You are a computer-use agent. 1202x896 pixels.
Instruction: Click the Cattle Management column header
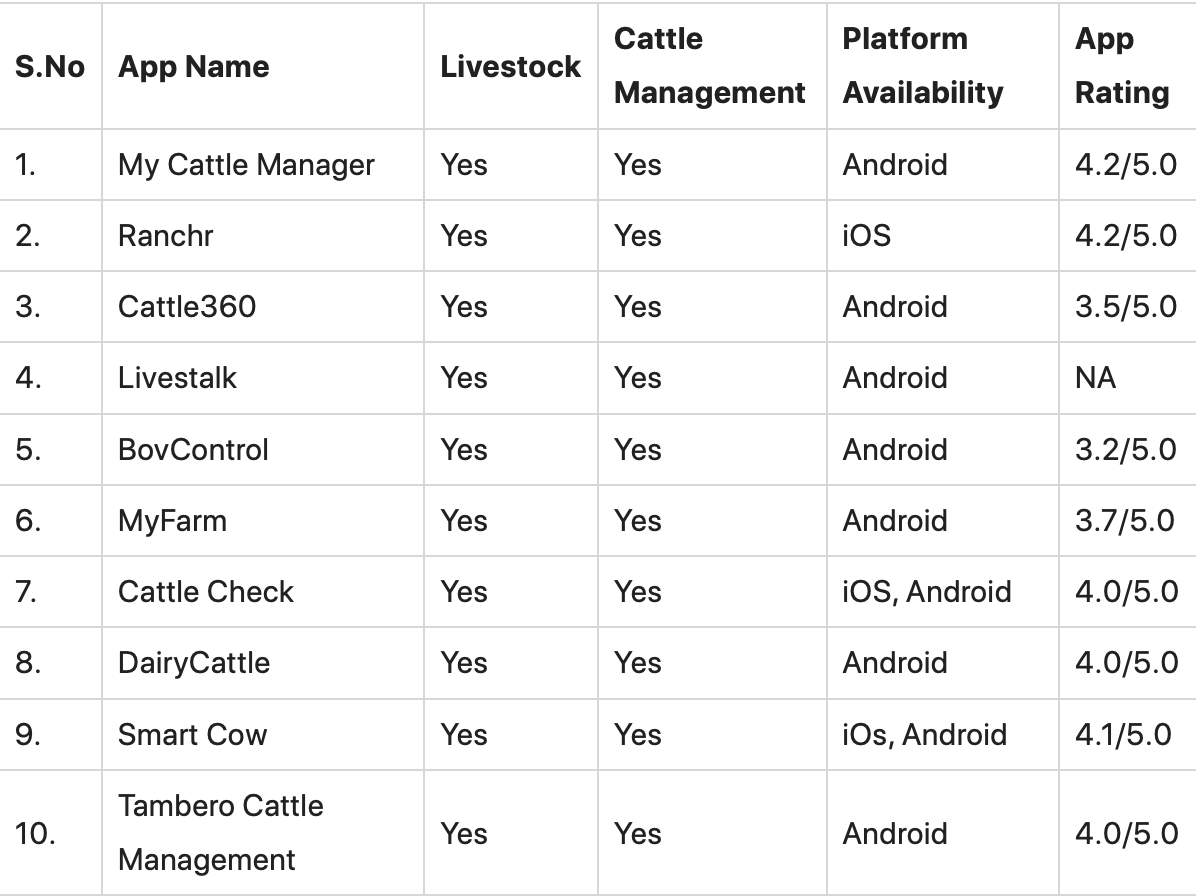tap(709, 66)
